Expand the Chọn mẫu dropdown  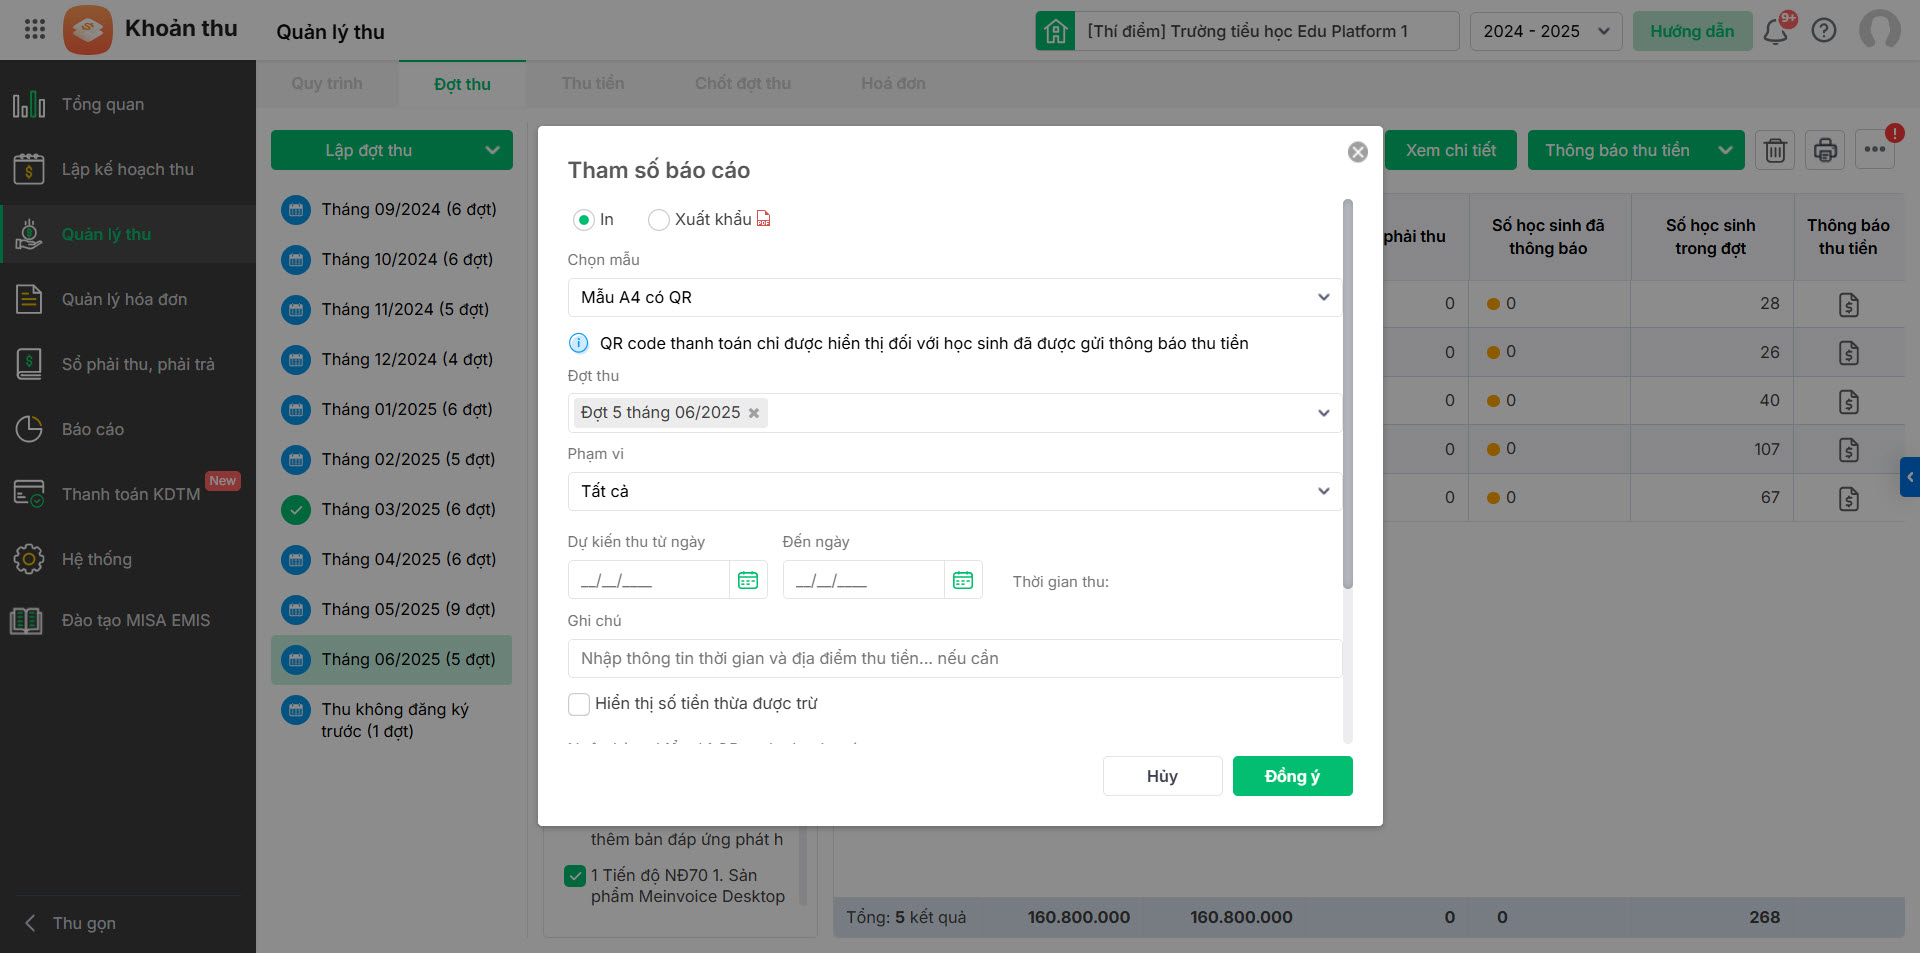[x=954, y=298]
